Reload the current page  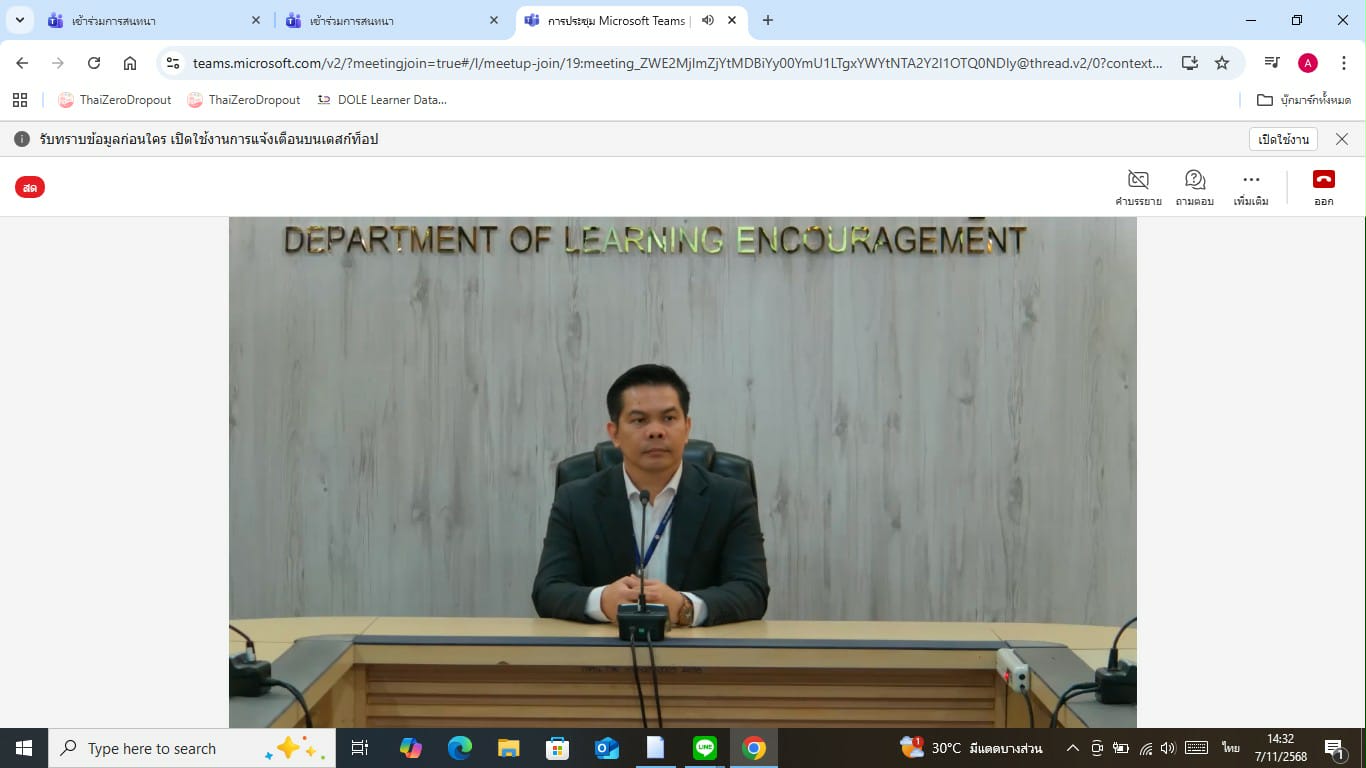tap(94, 63)
